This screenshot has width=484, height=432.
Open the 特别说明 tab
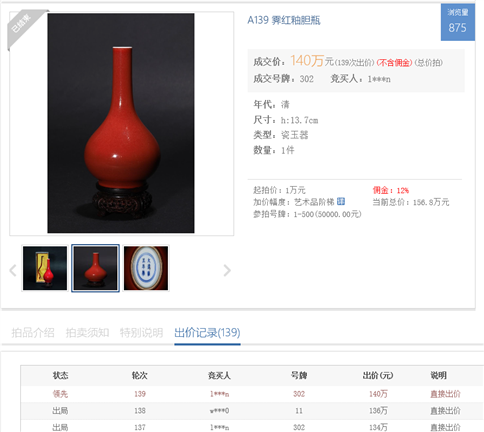[x=141, y=333]
